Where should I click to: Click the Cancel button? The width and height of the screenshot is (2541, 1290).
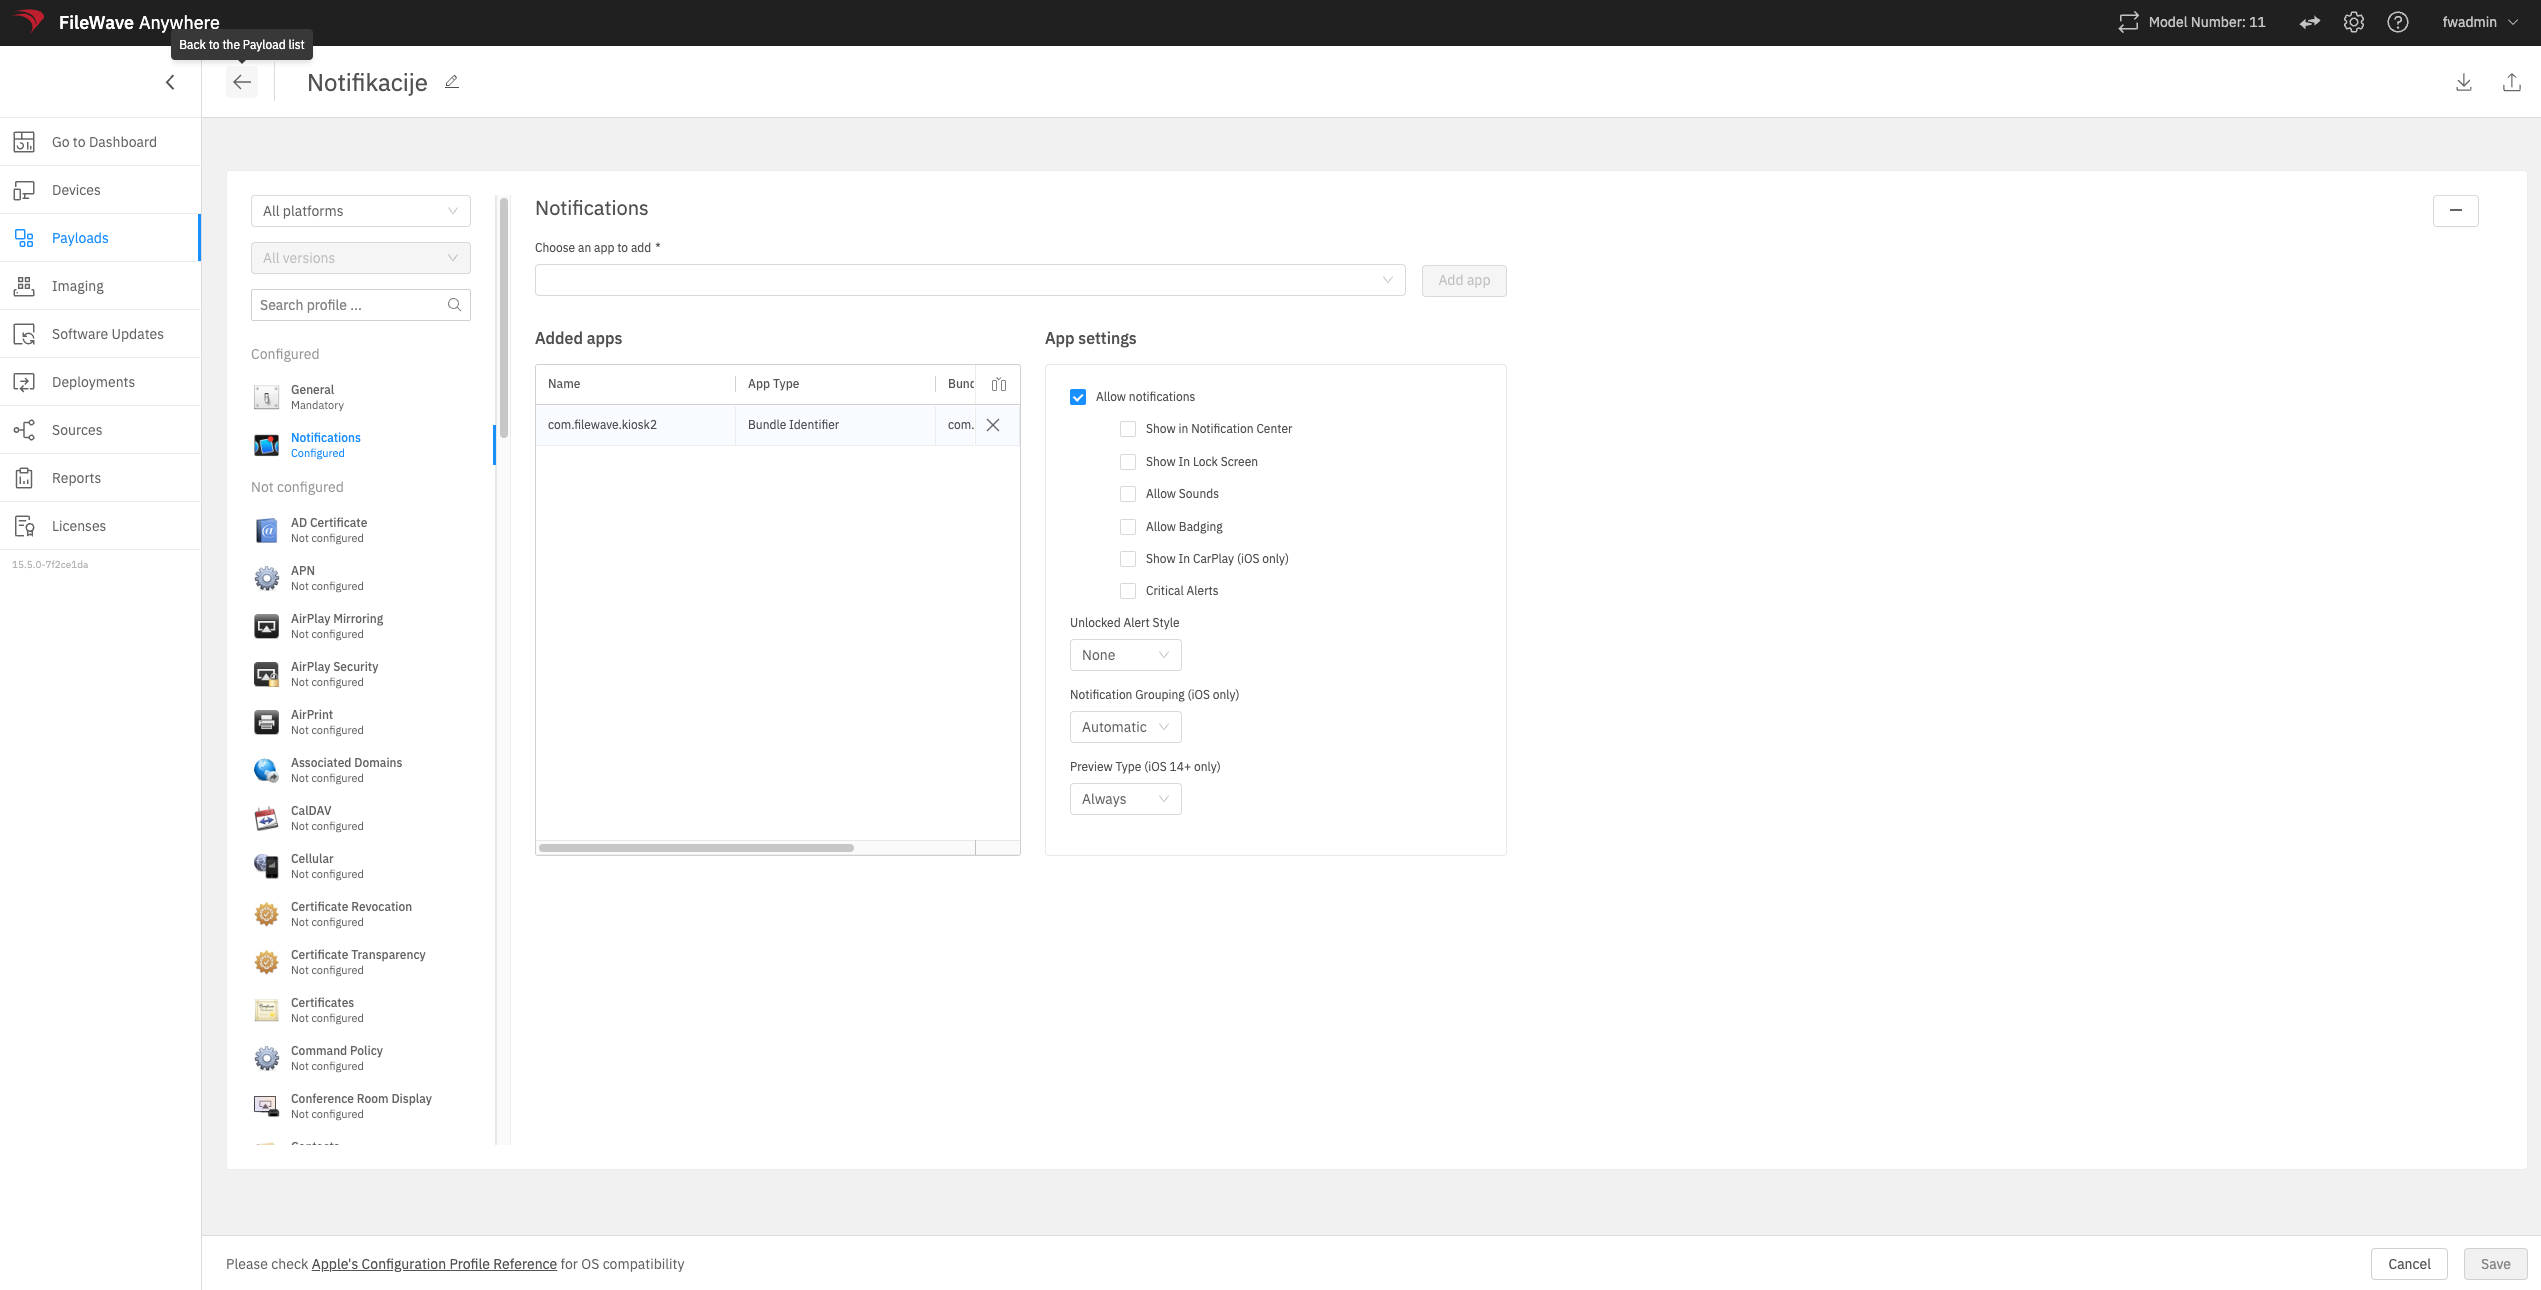(2409, 1264)
